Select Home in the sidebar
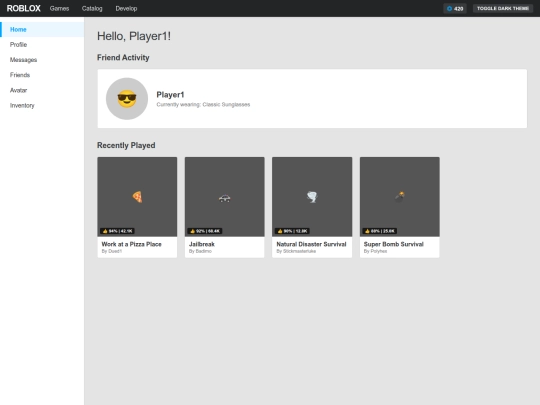 click(42, 29)
